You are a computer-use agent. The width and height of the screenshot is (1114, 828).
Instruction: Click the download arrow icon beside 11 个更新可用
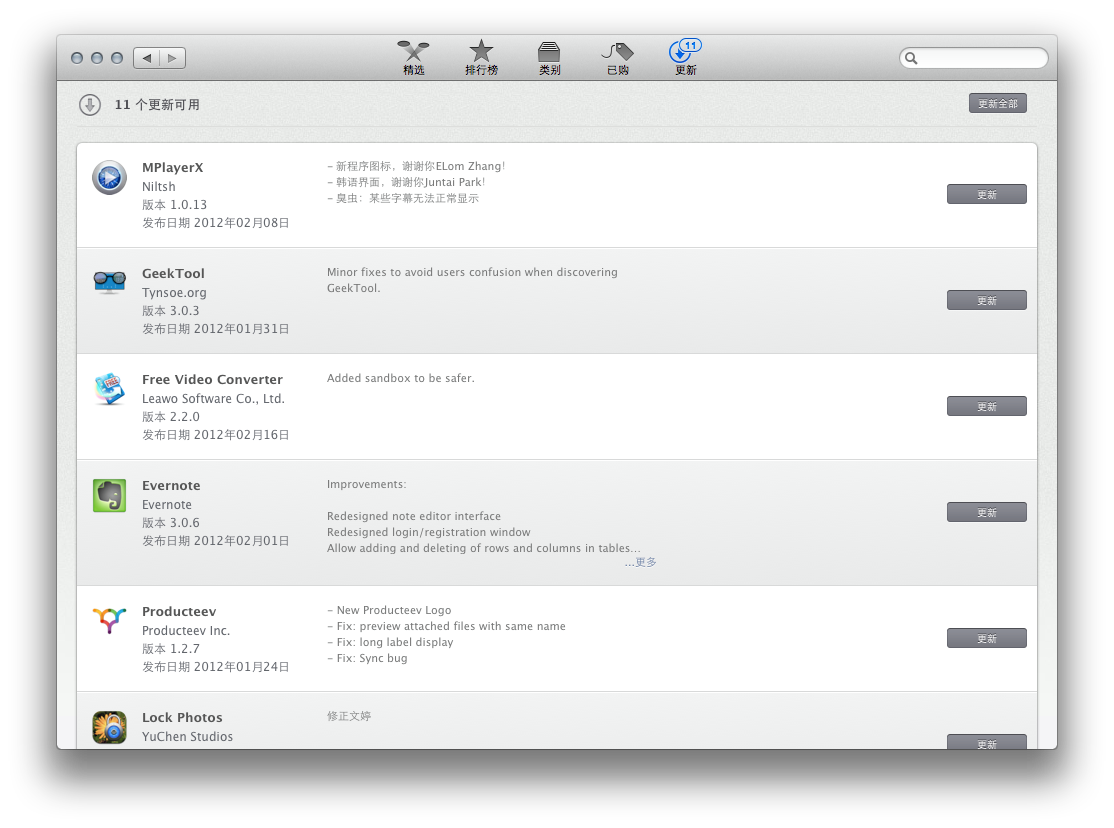coord(90,104)
